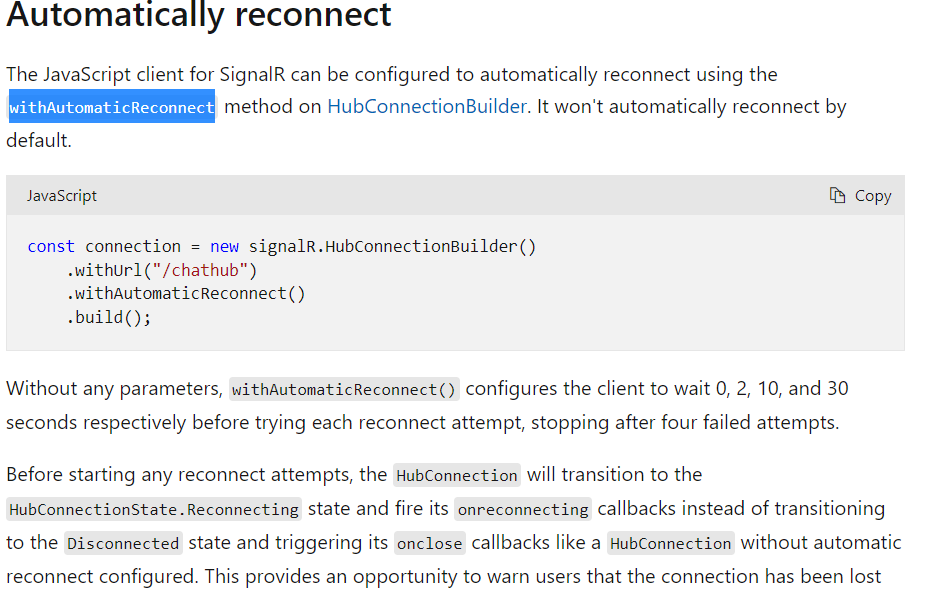Click the HubConnection inline code snippet
Screen dimensions: 927x593
[456, 475]
